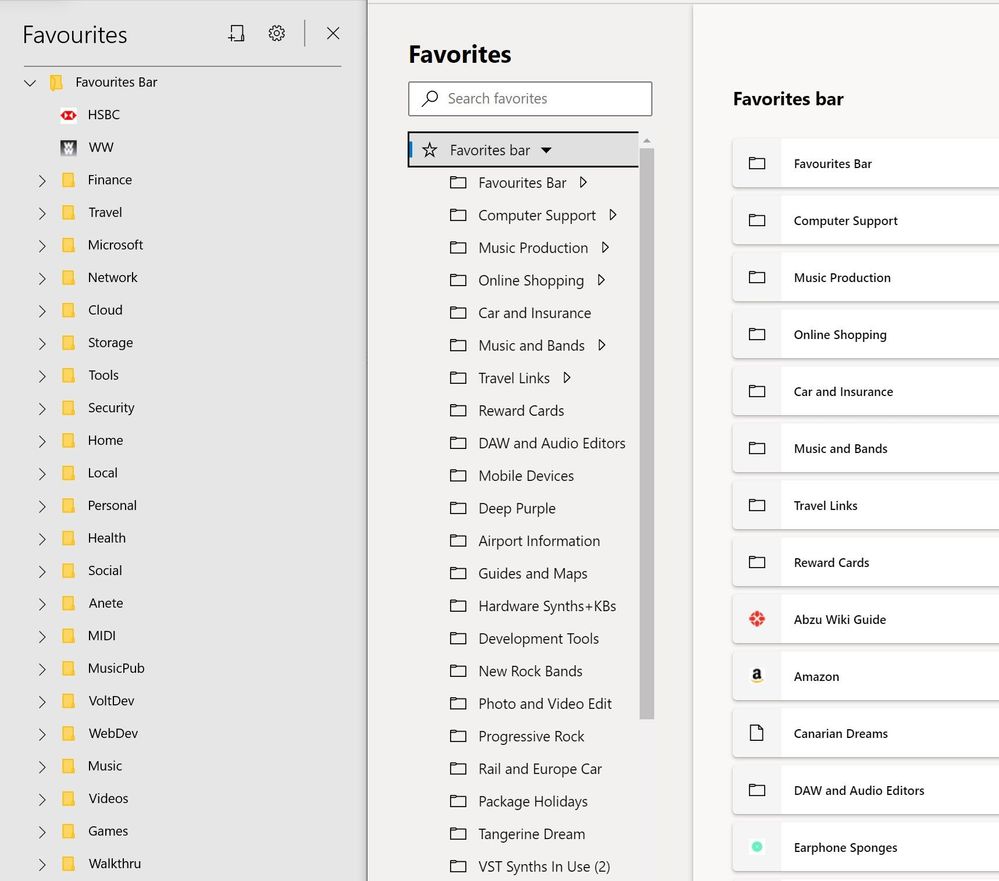Click the scrollbar up arrow in folder list
The height and width of the screenshot is (881, 999).
pyautogui.click(x=647, y=141)
